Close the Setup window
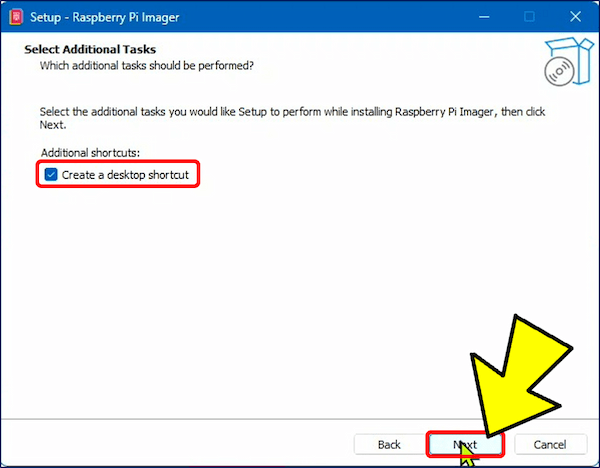 click(575, 17)
